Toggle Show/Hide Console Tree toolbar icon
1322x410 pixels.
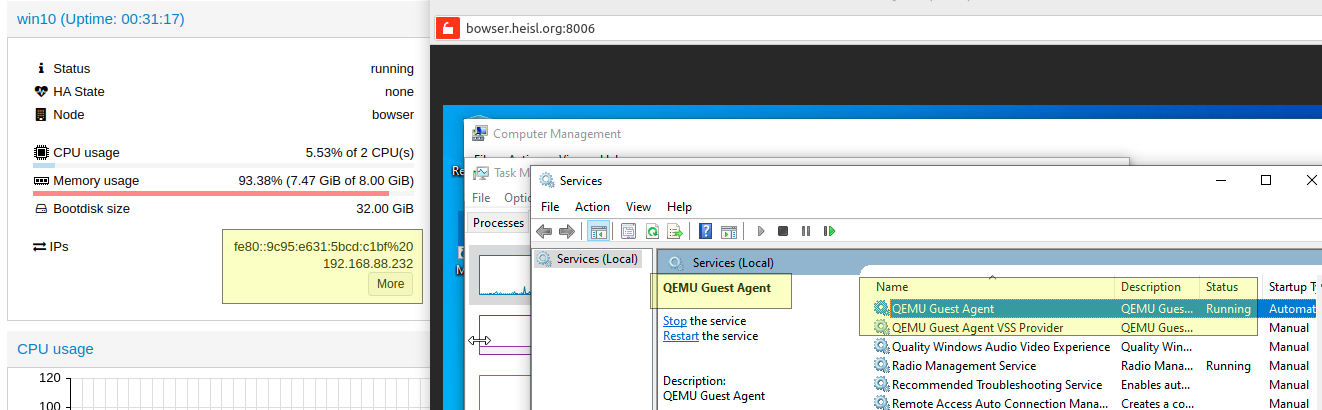pos(598,231)
